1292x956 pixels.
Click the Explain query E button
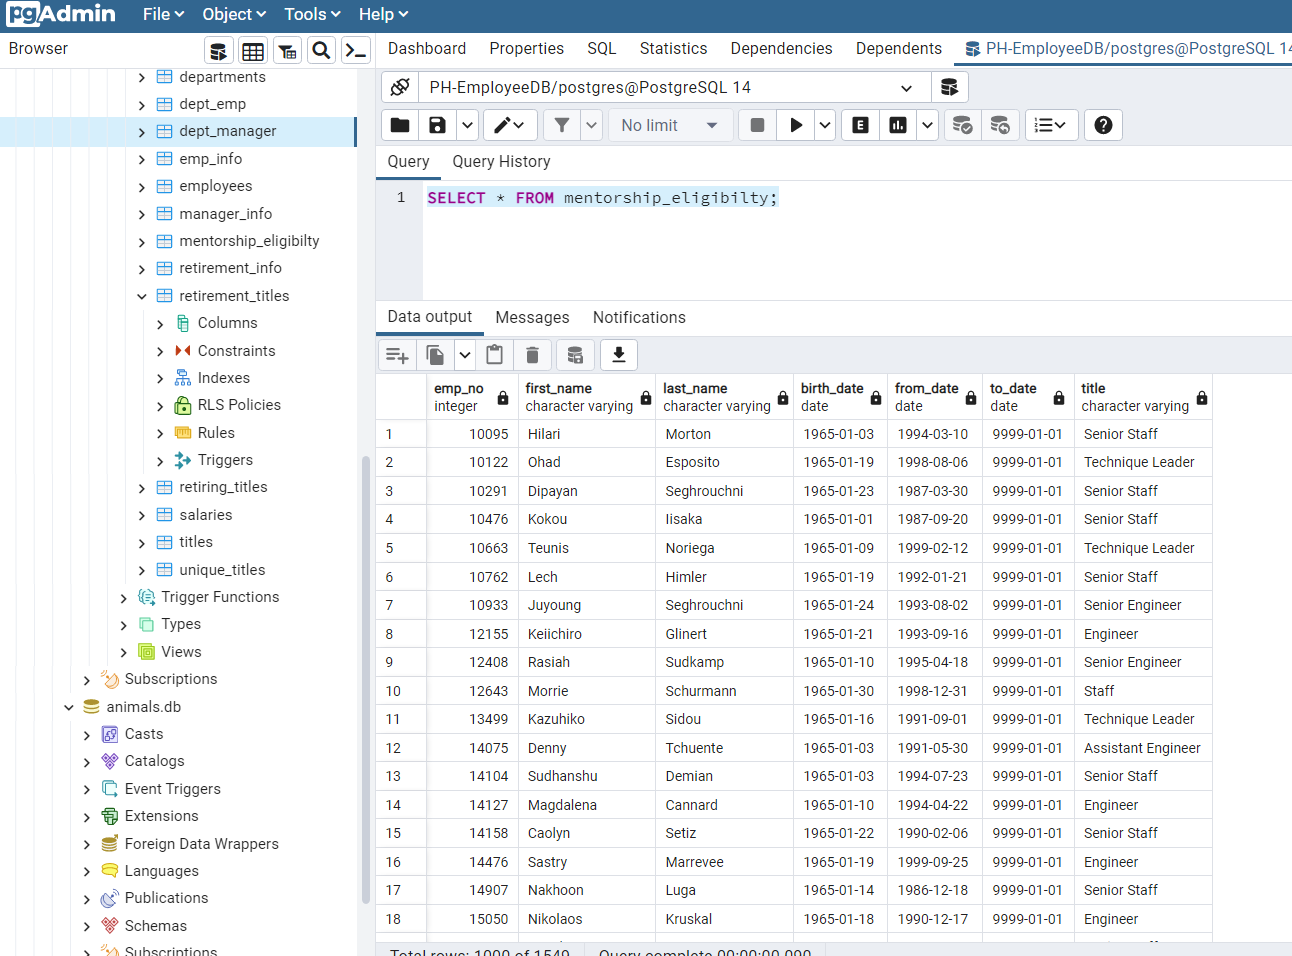pos(860,125)
